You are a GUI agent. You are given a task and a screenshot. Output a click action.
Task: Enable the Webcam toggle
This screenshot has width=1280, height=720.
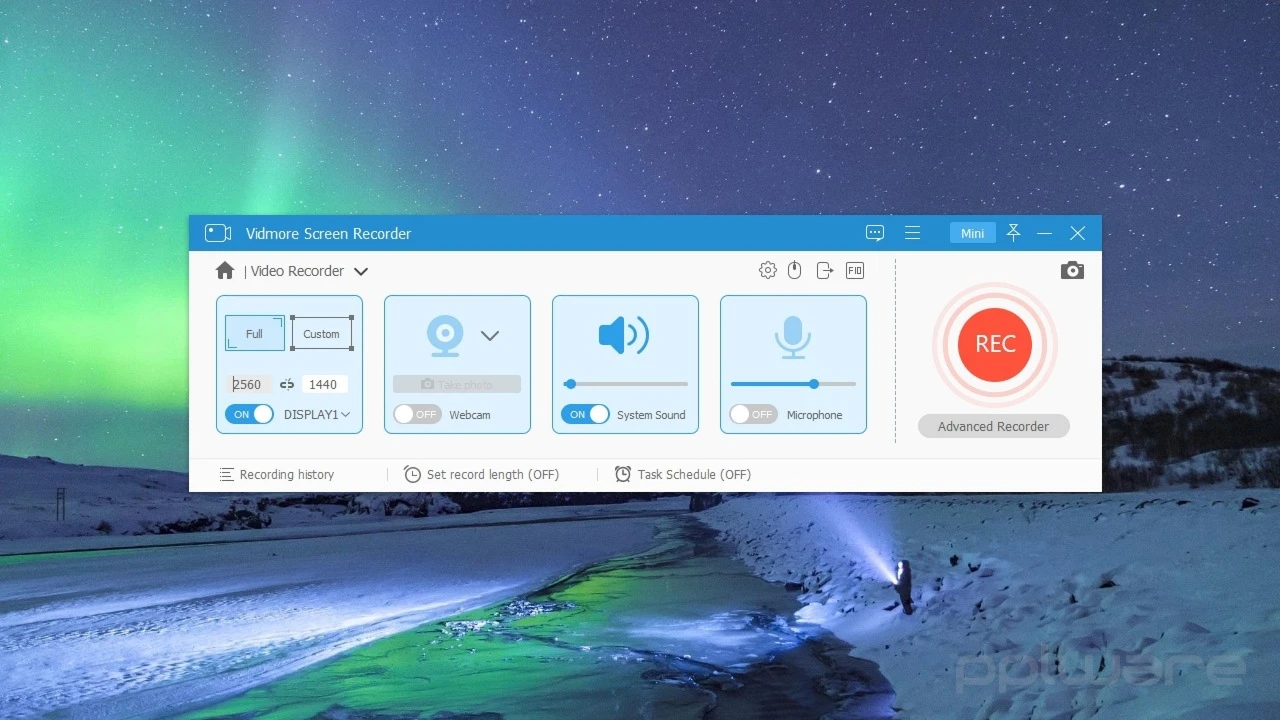coord(417,414)
